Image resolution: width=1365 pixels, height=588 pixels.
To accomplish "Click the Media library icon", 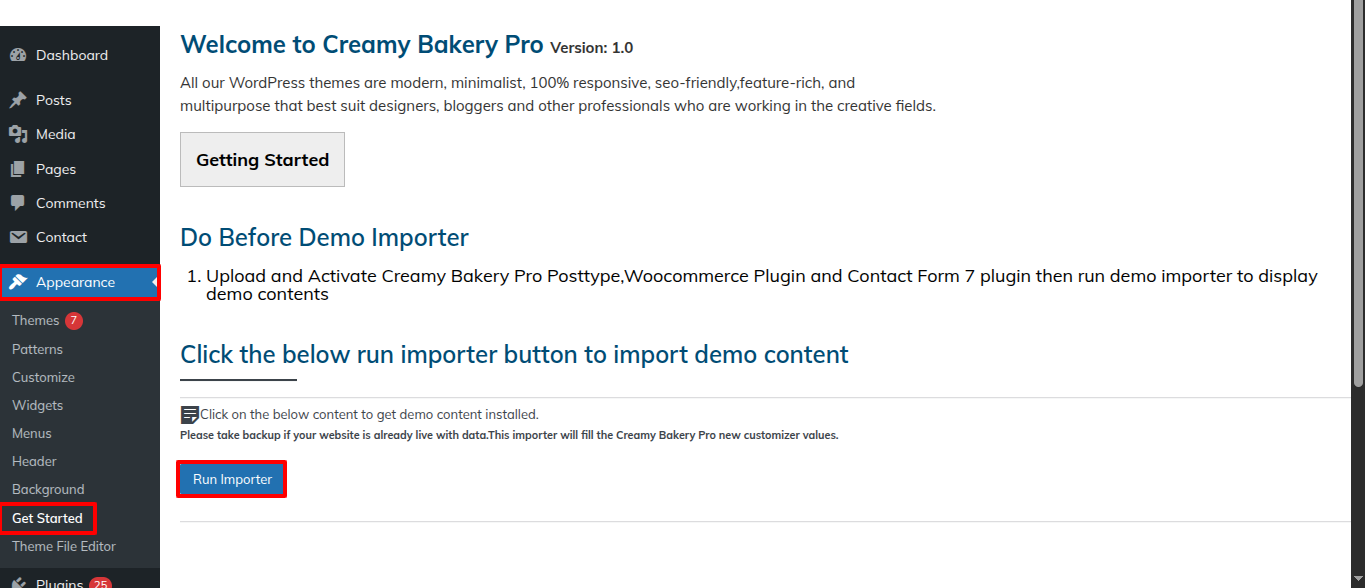I will coord(18,134).
